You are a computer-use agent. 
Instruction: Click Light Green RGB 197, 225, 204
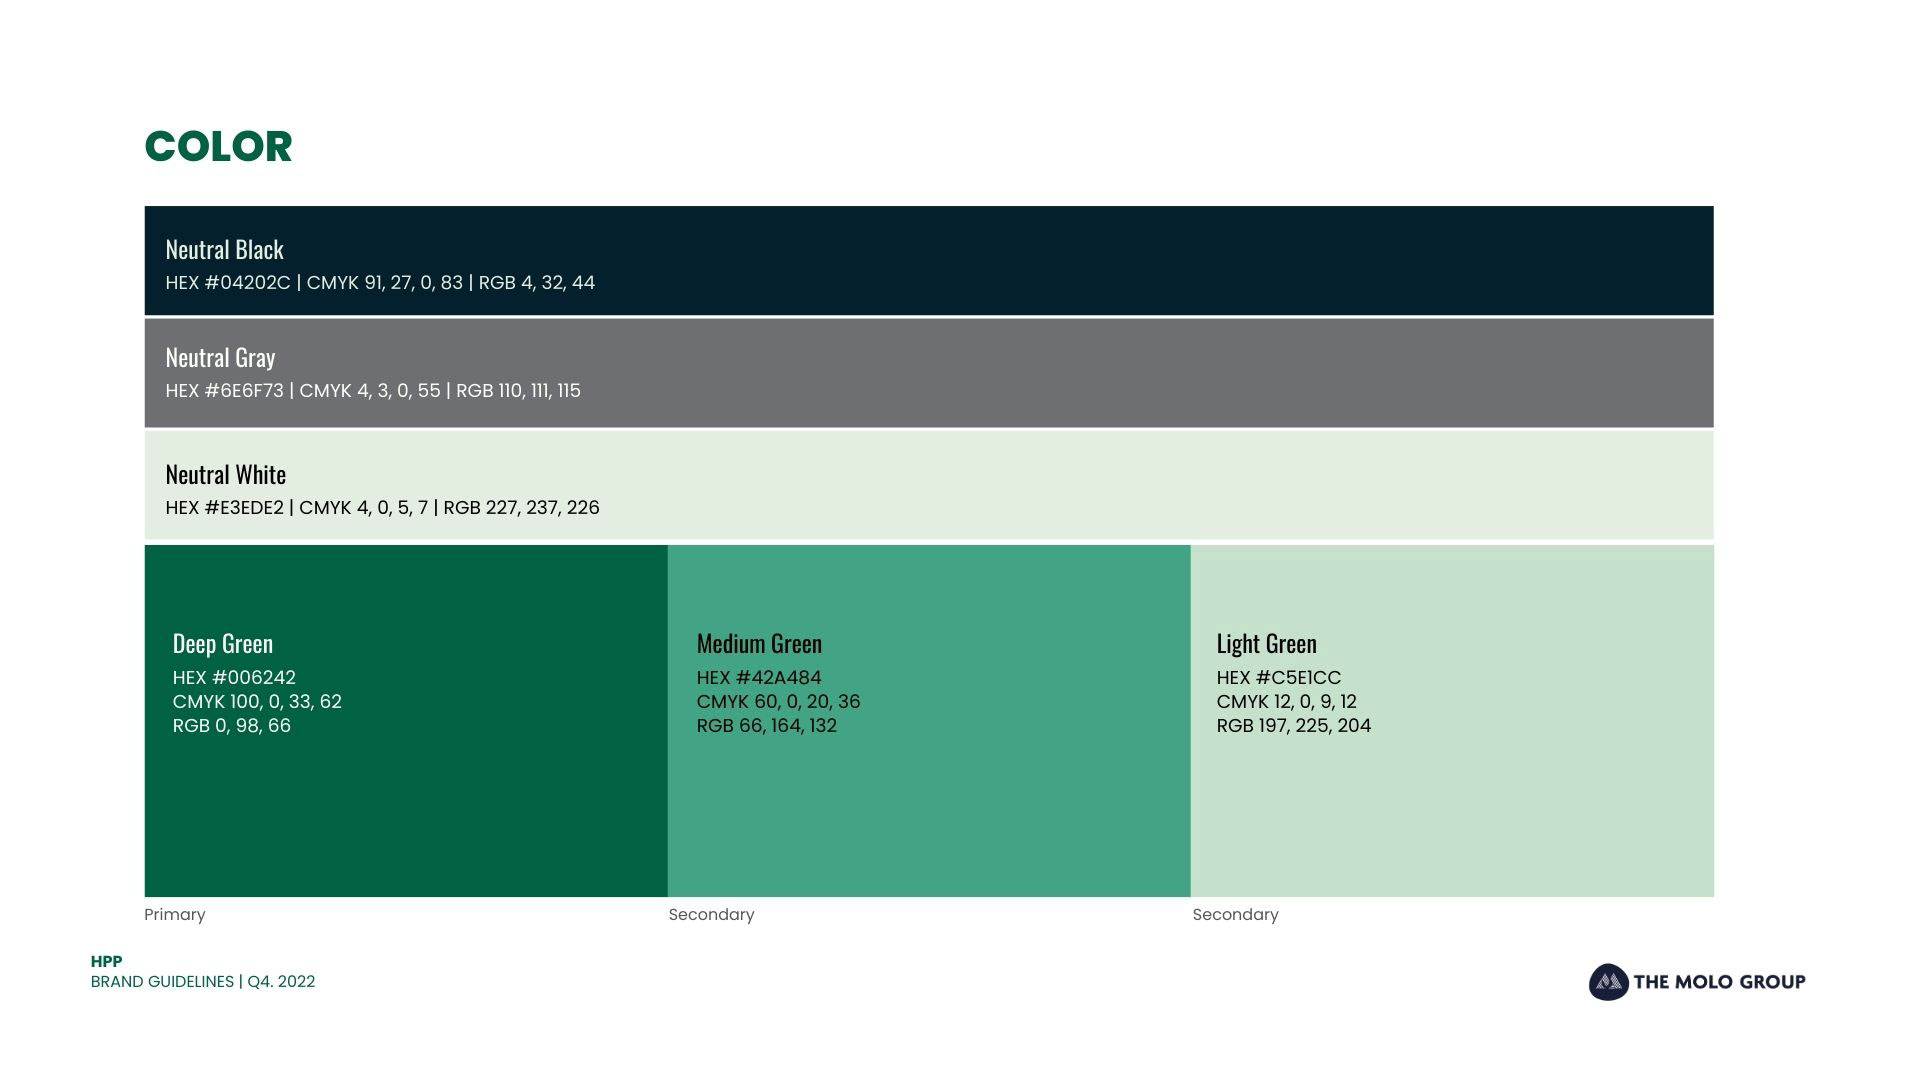pyautogui.click(x=1293, y=726)
